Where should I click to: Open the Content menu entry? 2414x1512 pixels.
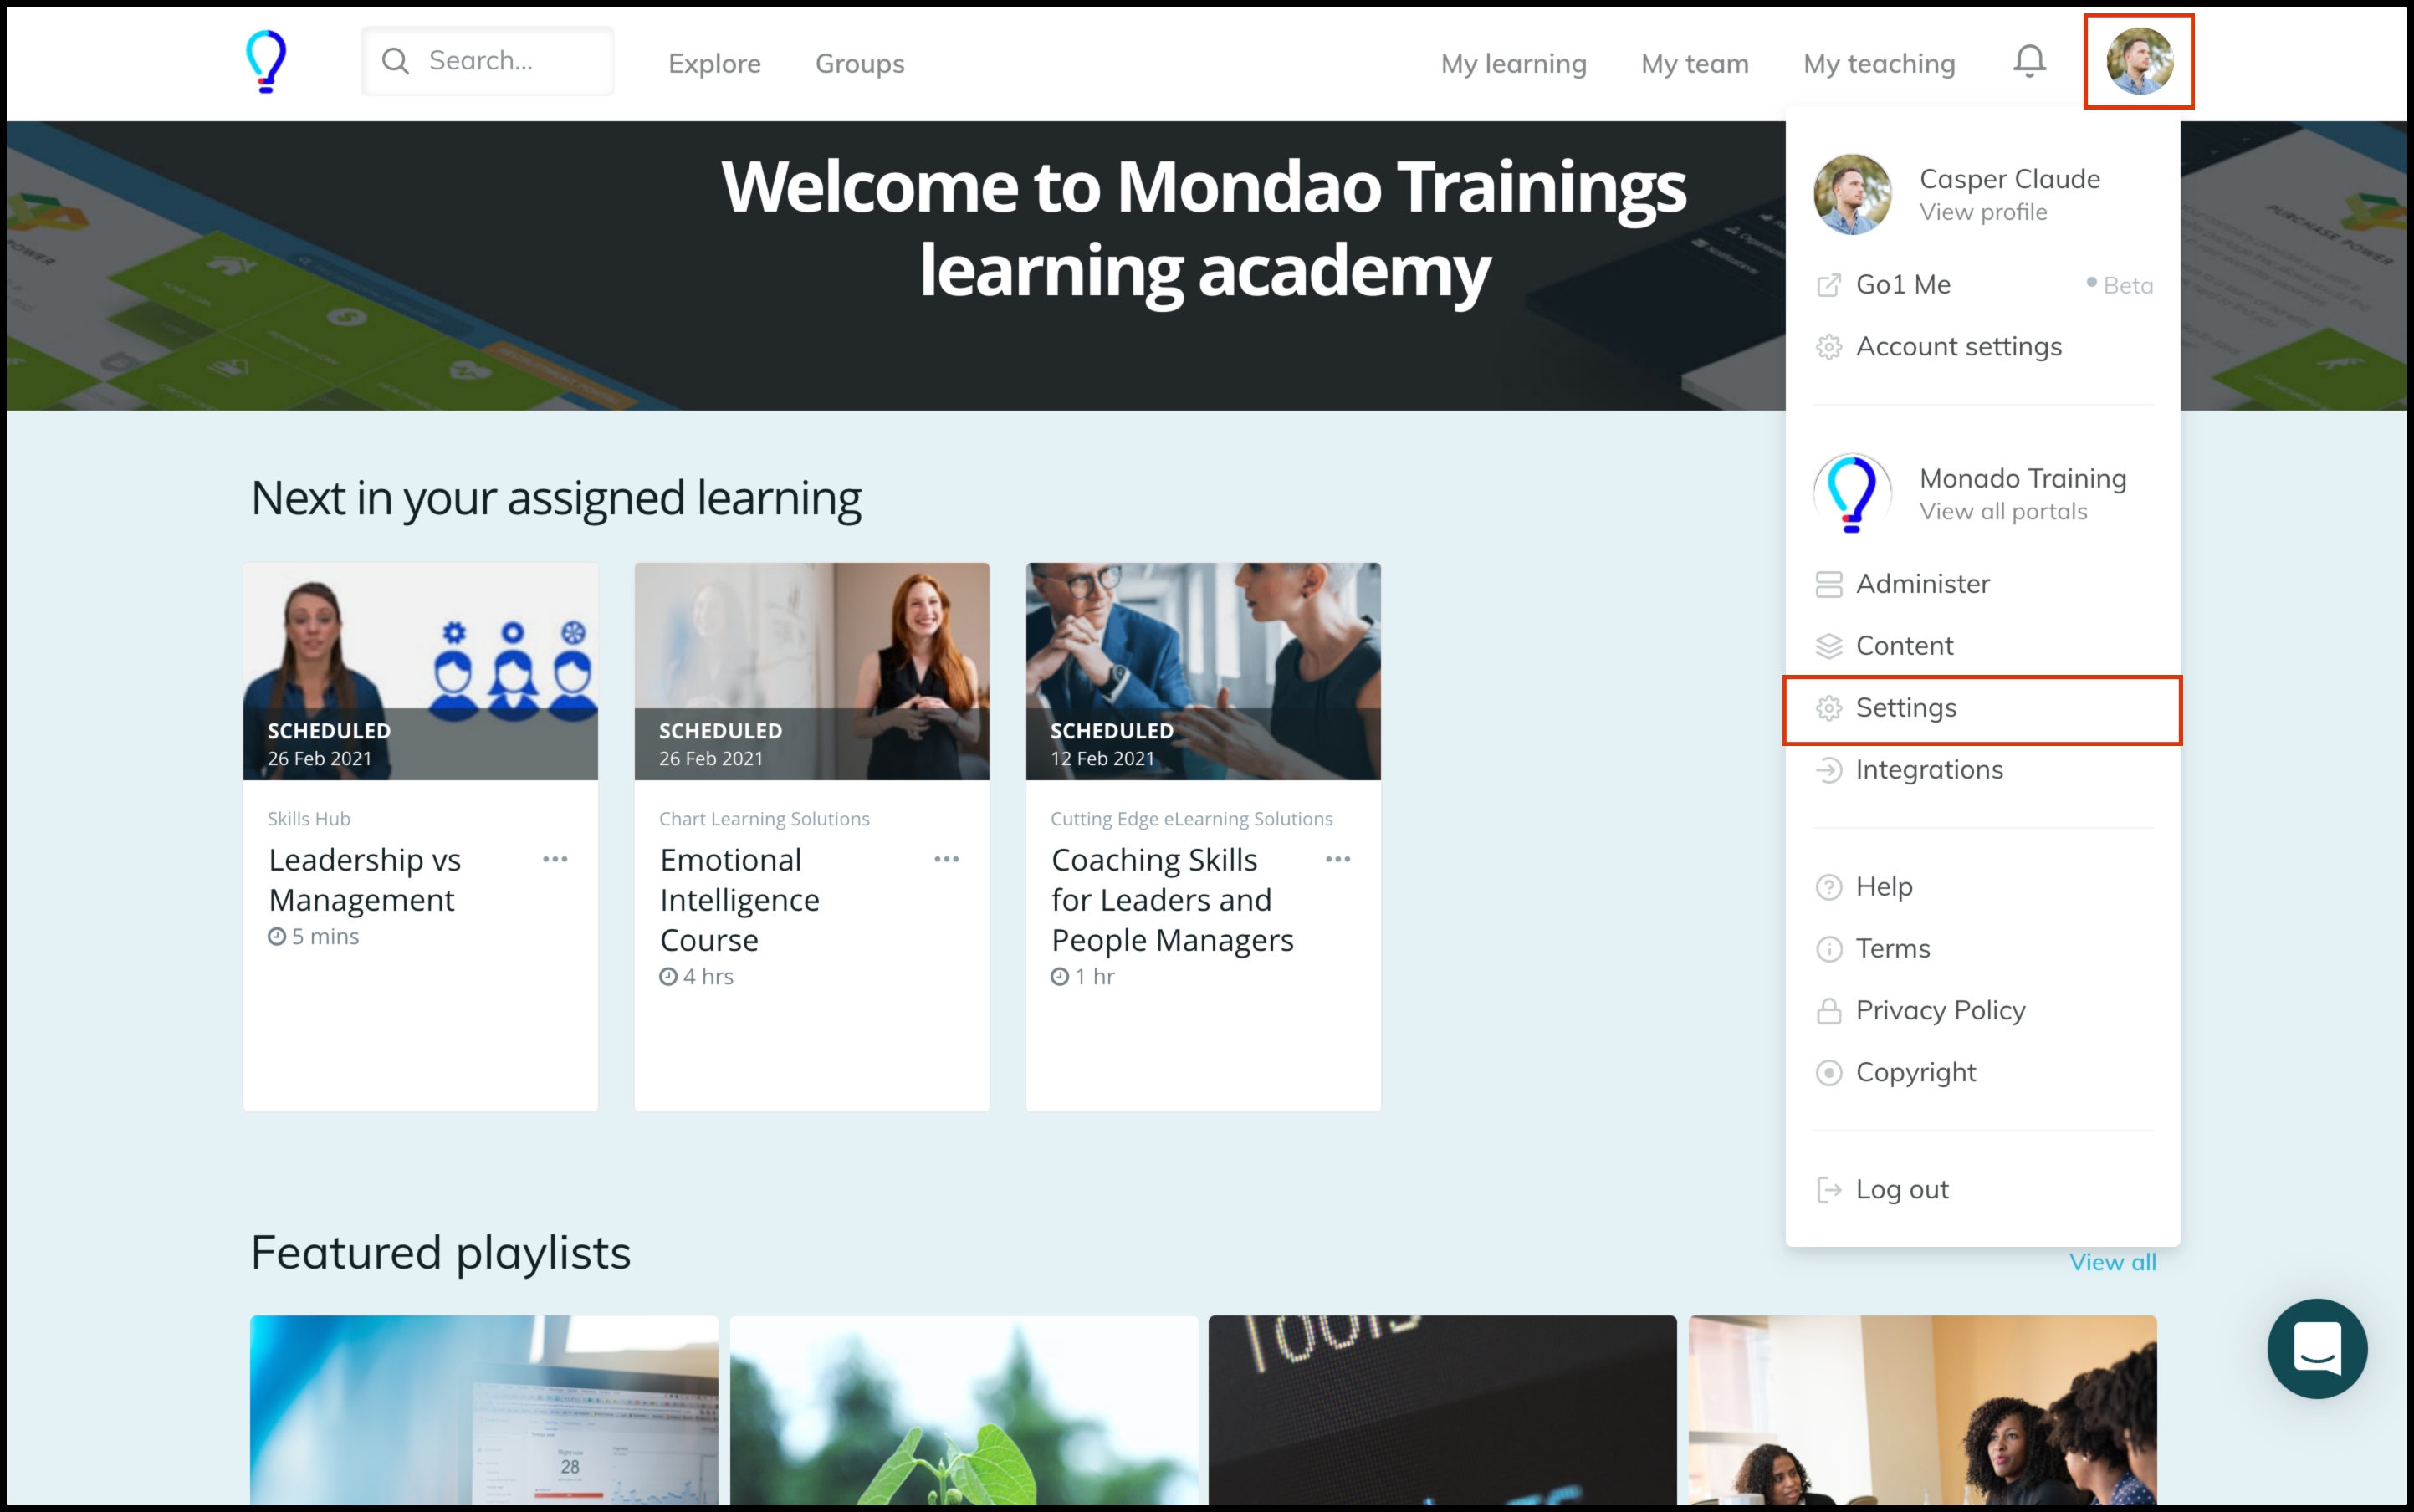coord(1904,646)
